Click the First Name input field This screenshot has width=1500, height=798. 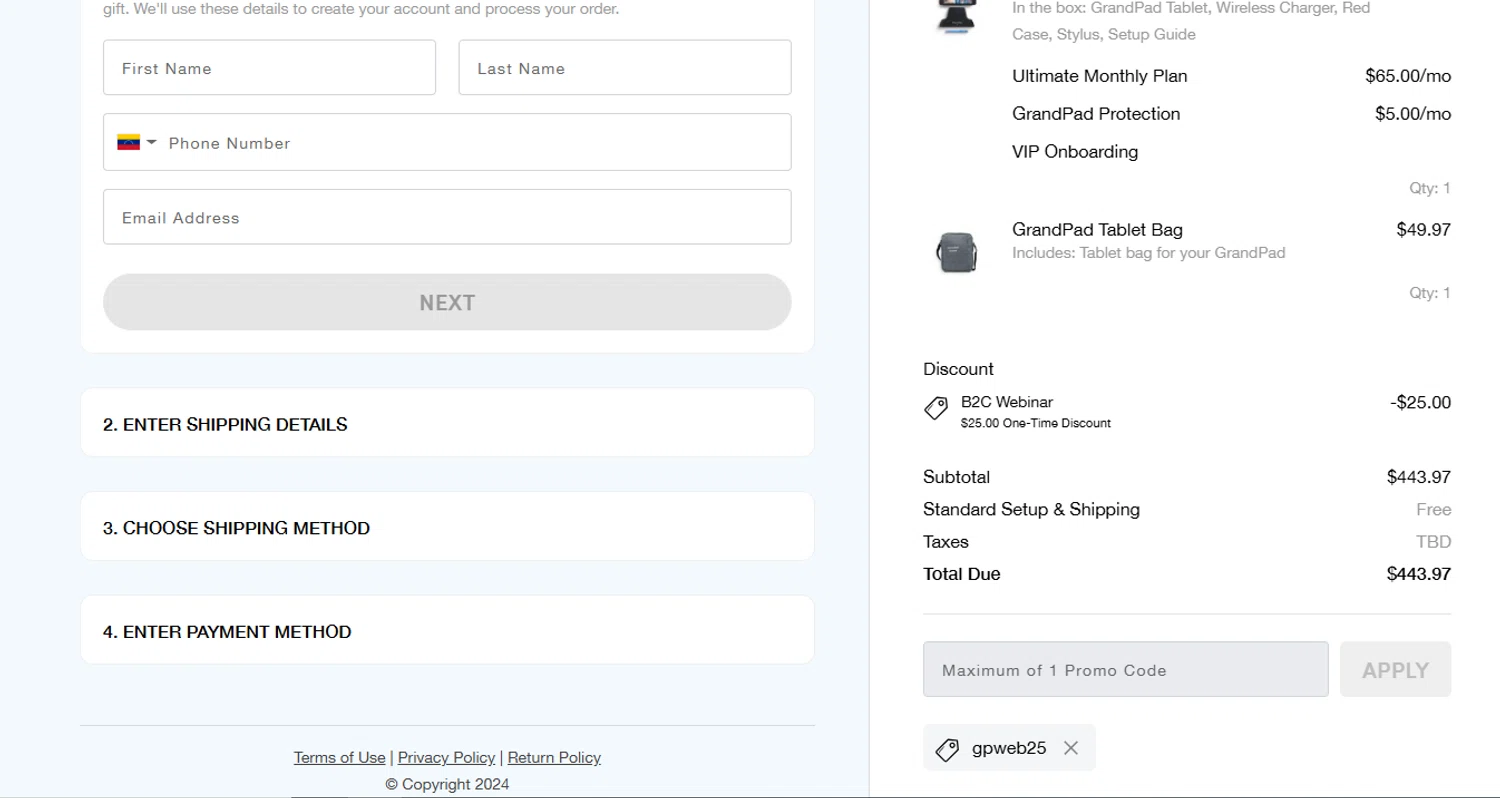269,68
